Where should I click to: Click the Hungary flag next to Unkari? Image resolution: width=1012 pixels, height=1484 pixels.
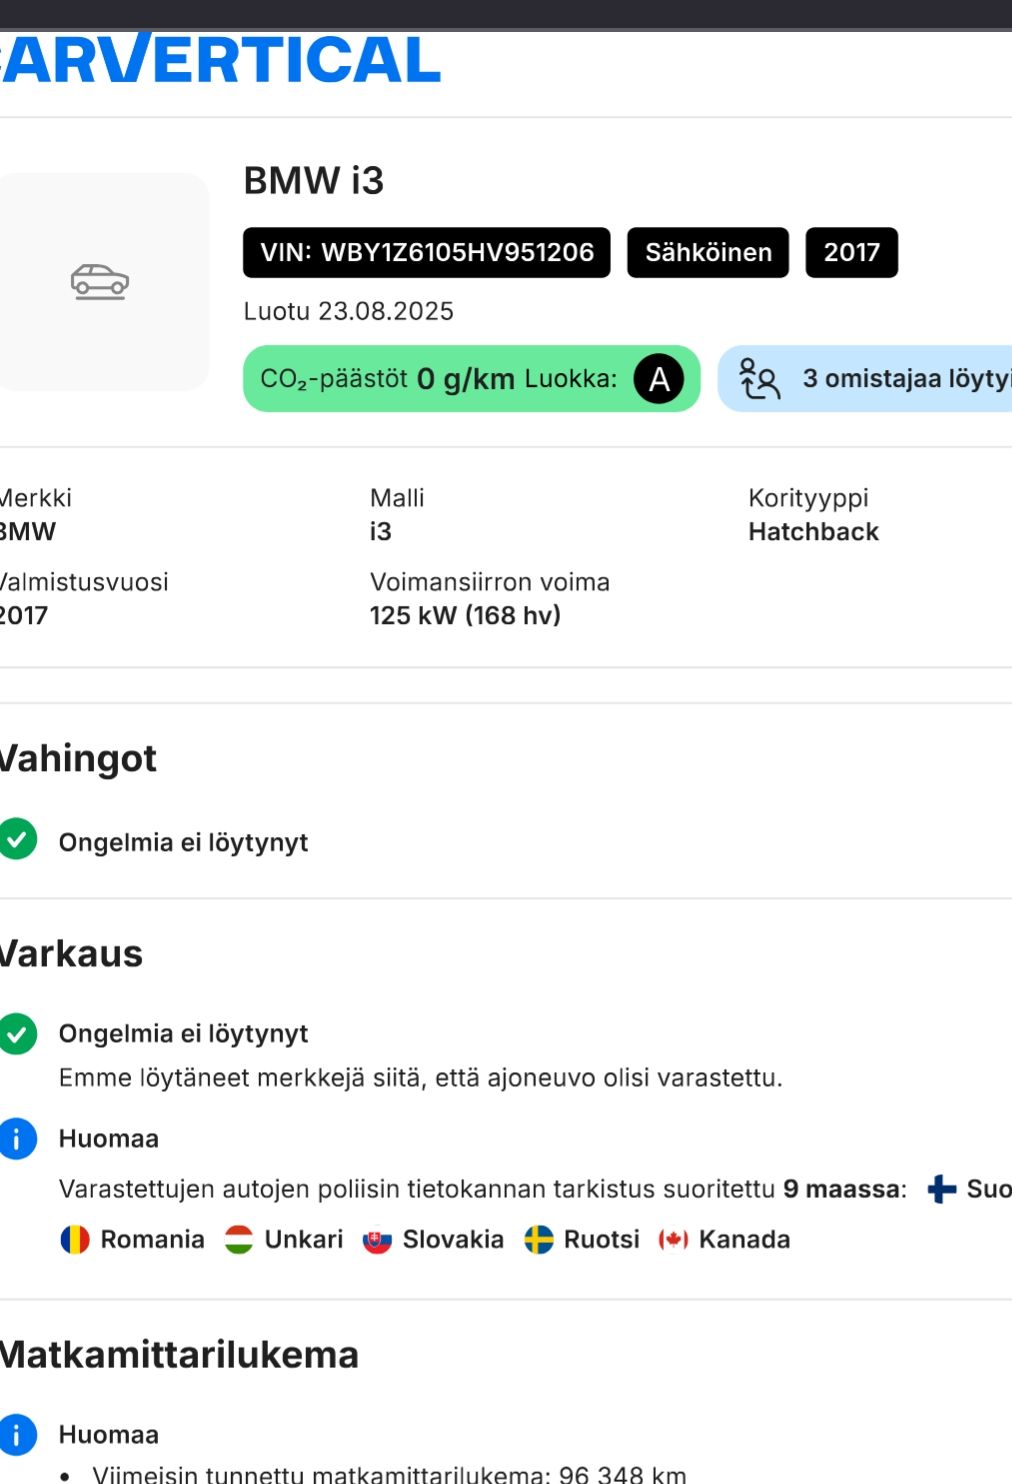239,1240
